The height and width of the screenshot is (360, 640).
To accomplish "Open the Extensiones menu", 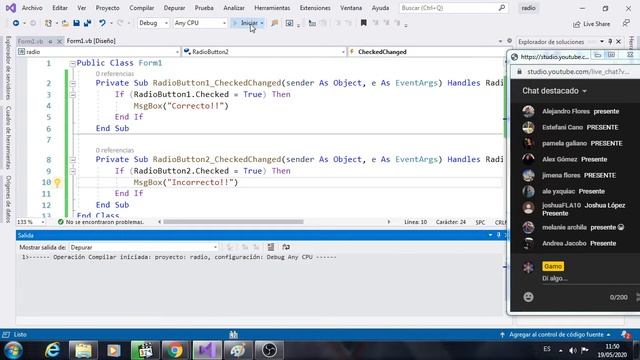I will (315, 8).
